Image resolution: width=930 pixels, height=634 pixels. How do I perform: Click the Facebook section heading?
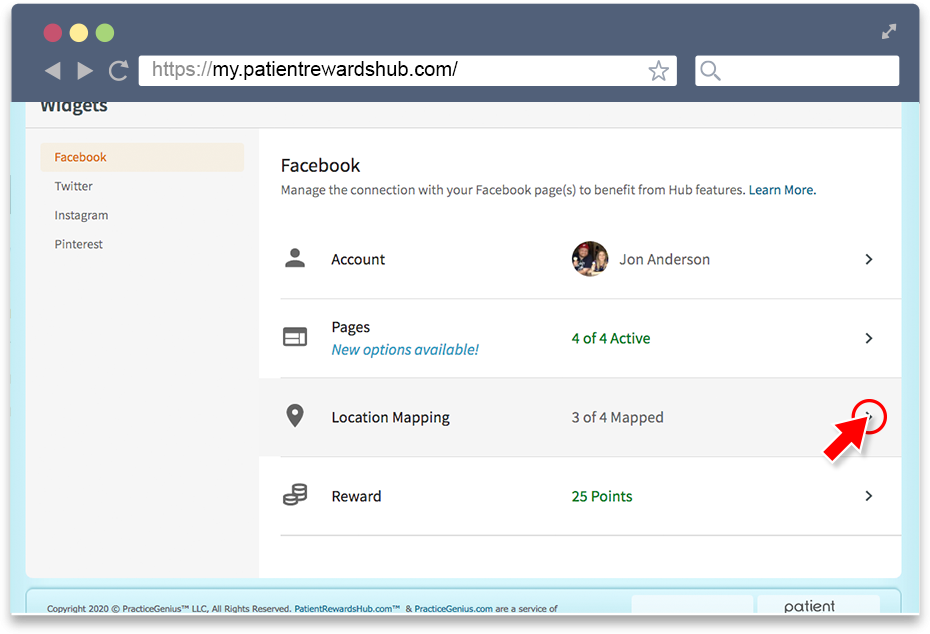click(320, 165)
